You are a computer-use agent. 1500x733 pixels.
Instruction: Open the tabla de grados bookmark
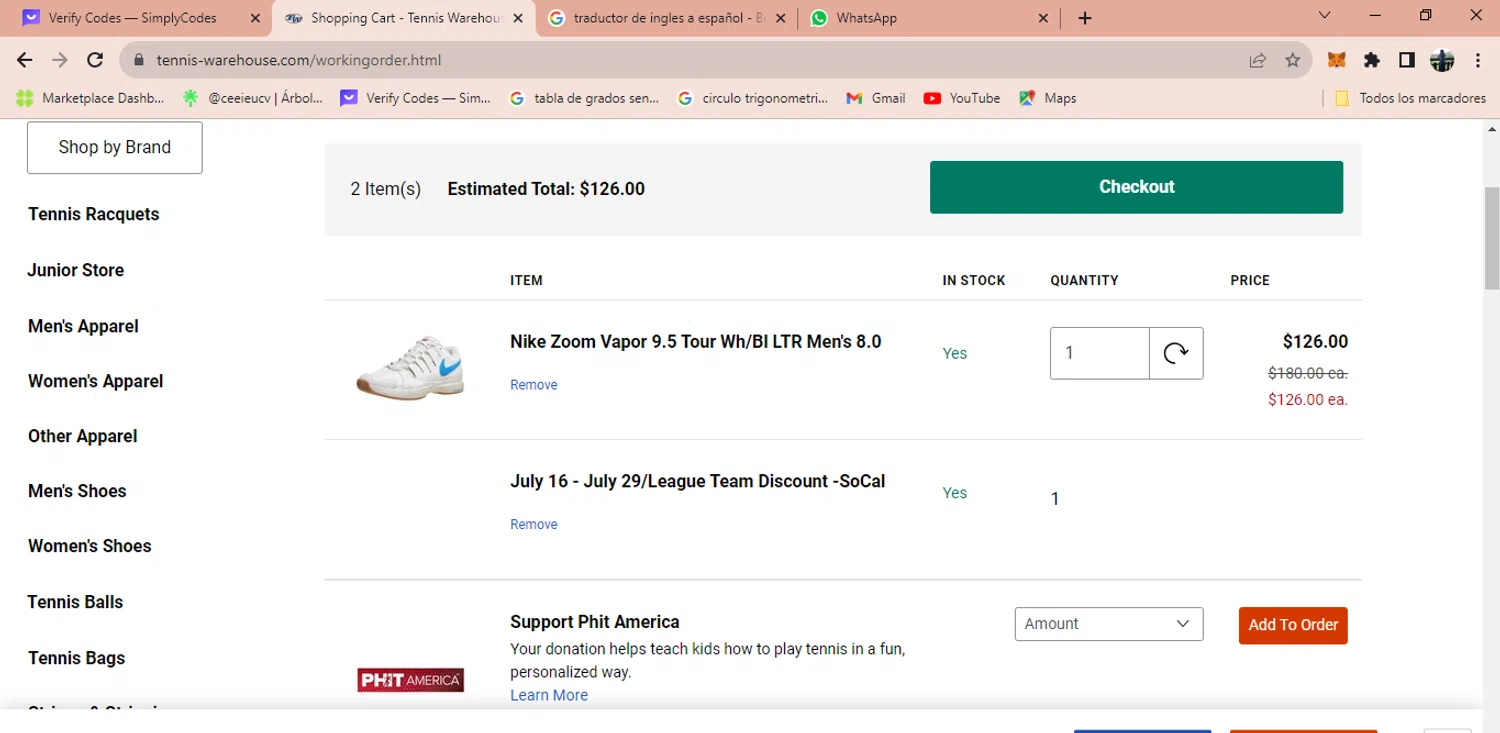584,98
